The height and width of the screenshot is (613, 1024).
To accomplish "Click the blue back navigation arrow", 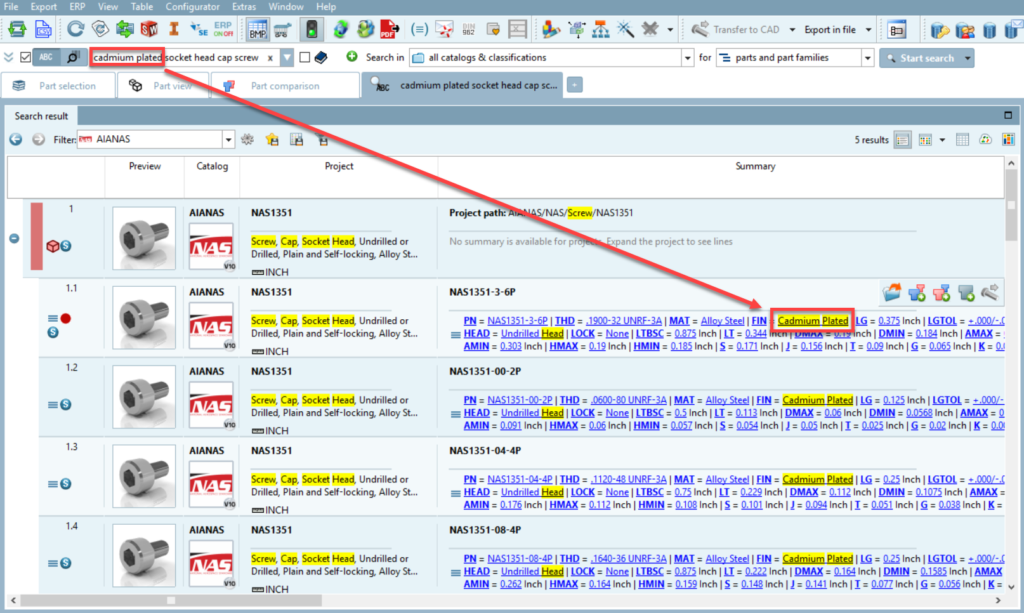I will (x=16, y=139).
